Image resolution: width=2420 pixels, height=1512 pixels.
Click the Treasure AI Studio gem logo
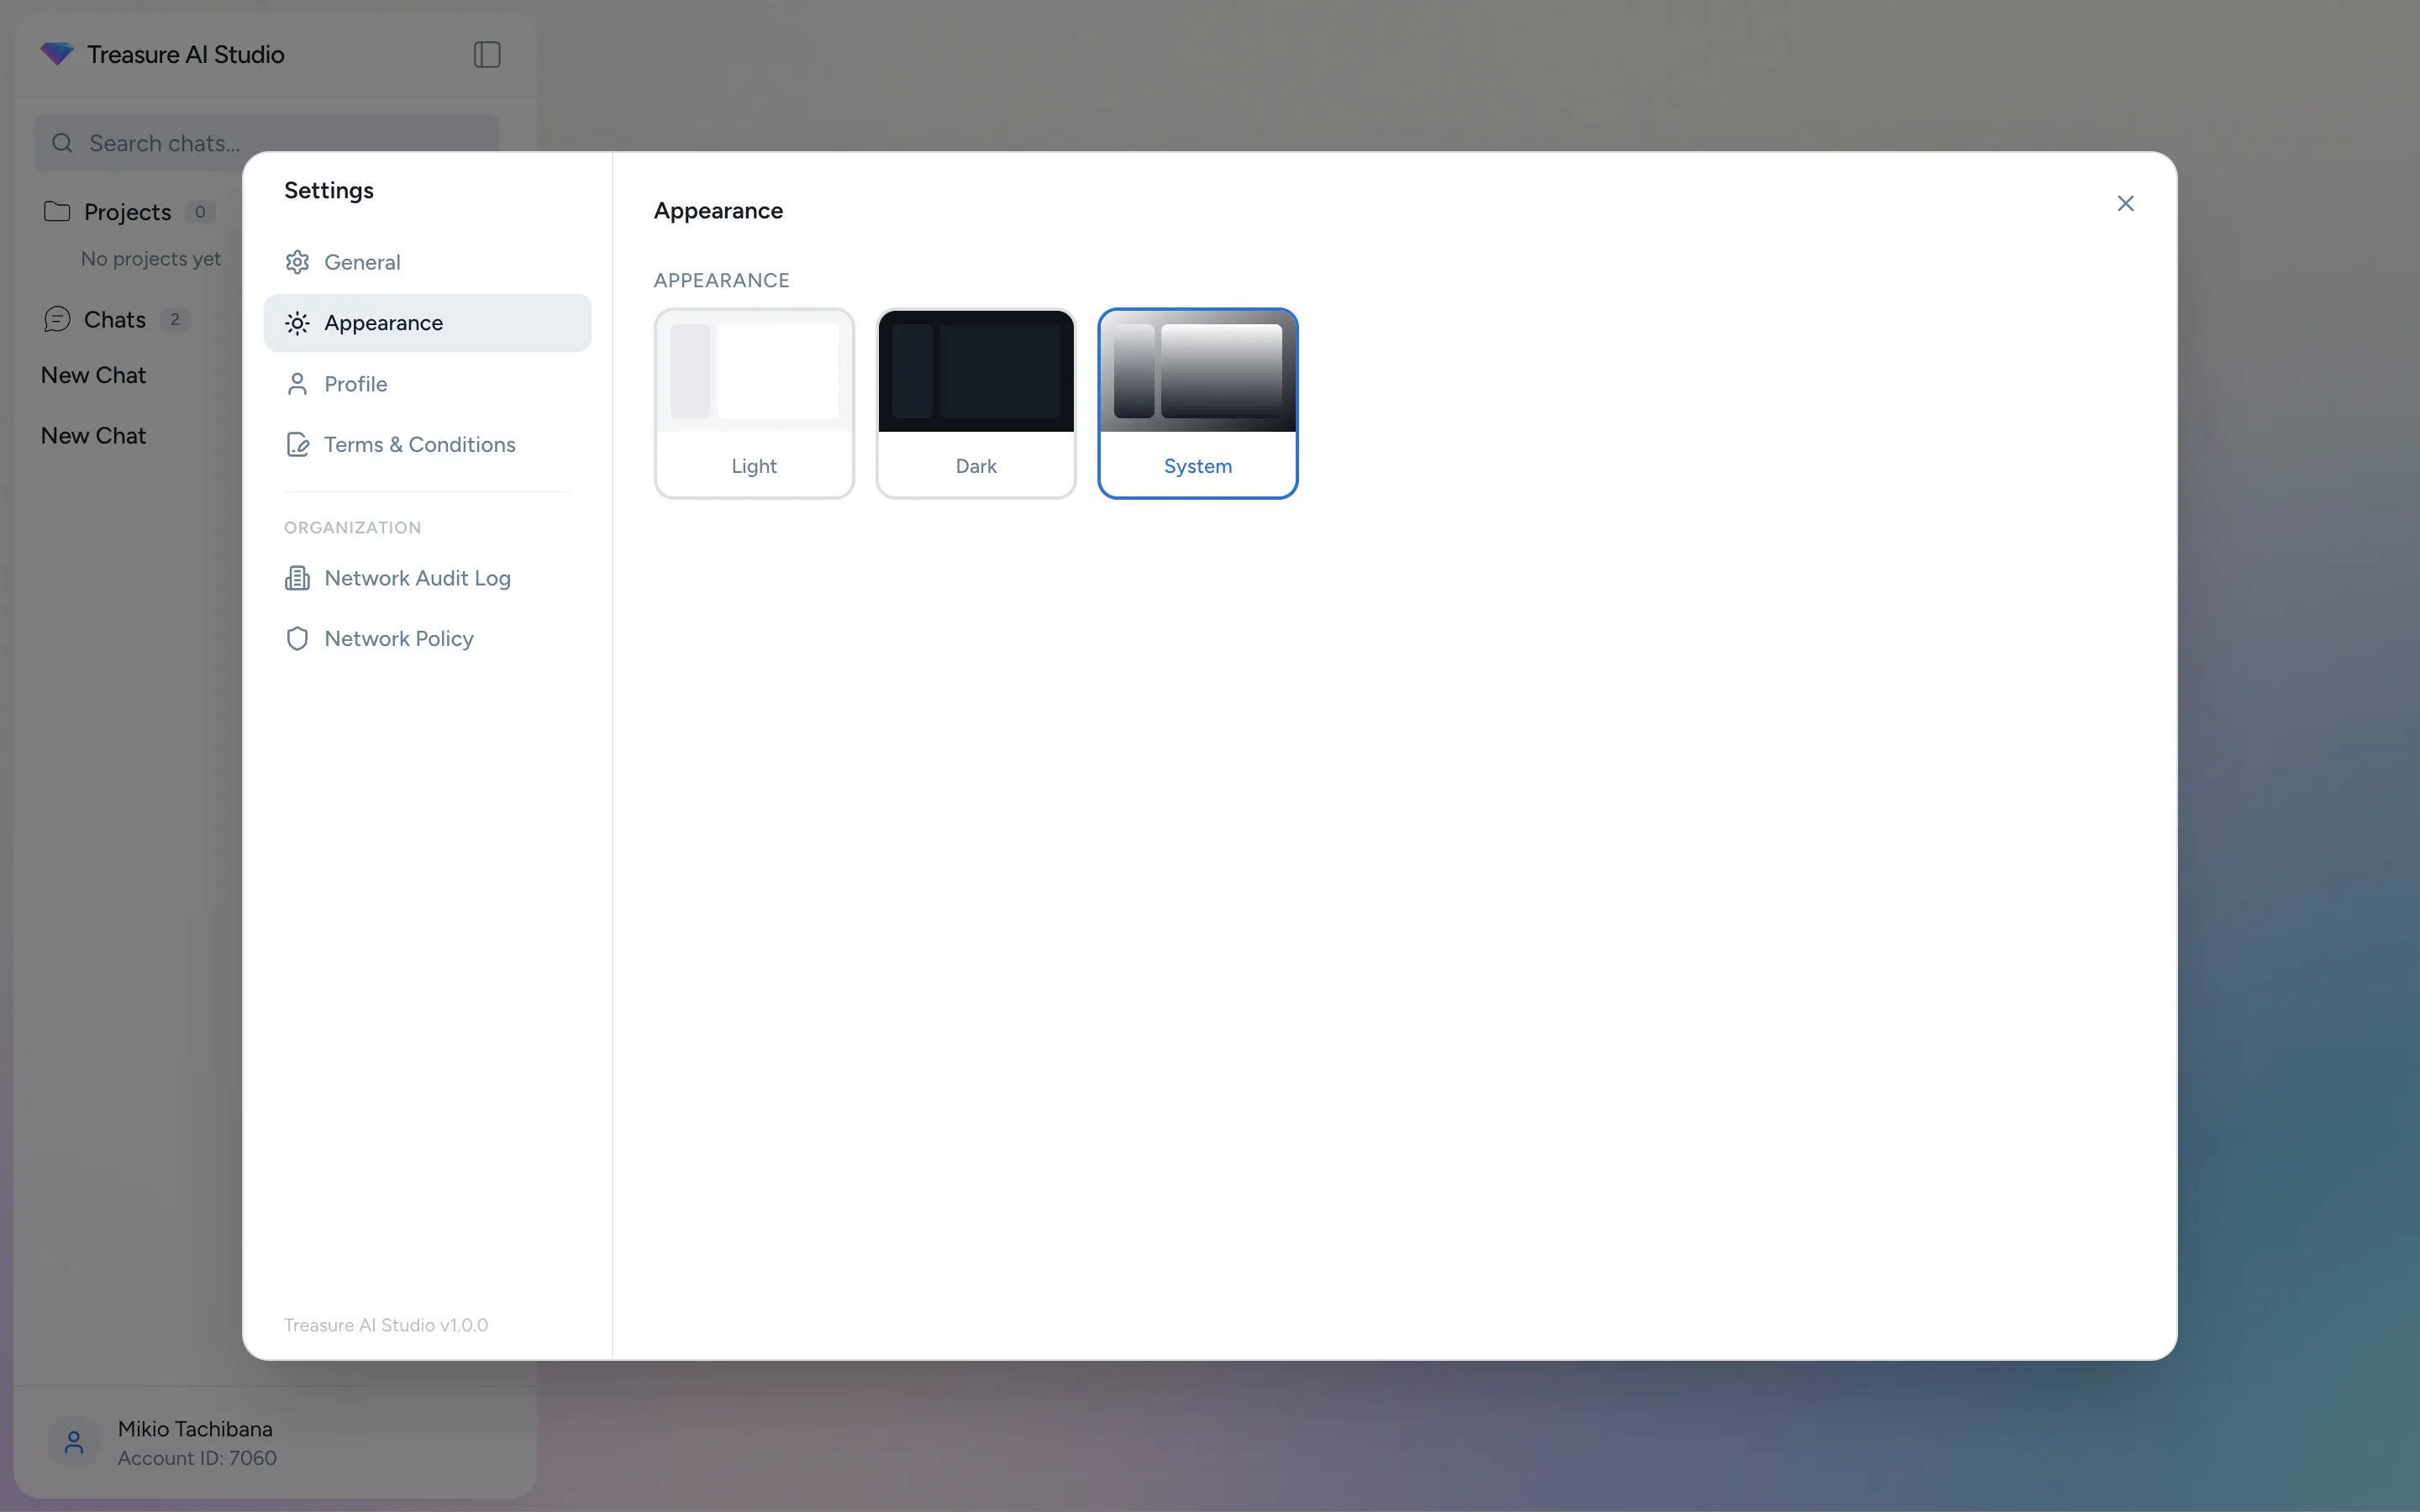(57, 54)
